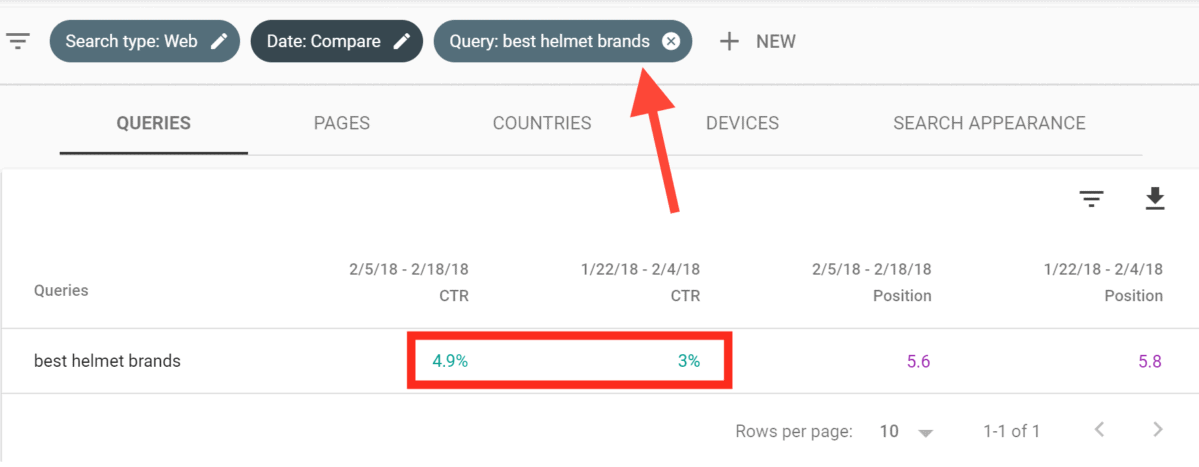Click the filter list icon at top left
Image resolution: width=1199 pixels, height=467 pixels.
pyautogui.click(x=18, y=41)
